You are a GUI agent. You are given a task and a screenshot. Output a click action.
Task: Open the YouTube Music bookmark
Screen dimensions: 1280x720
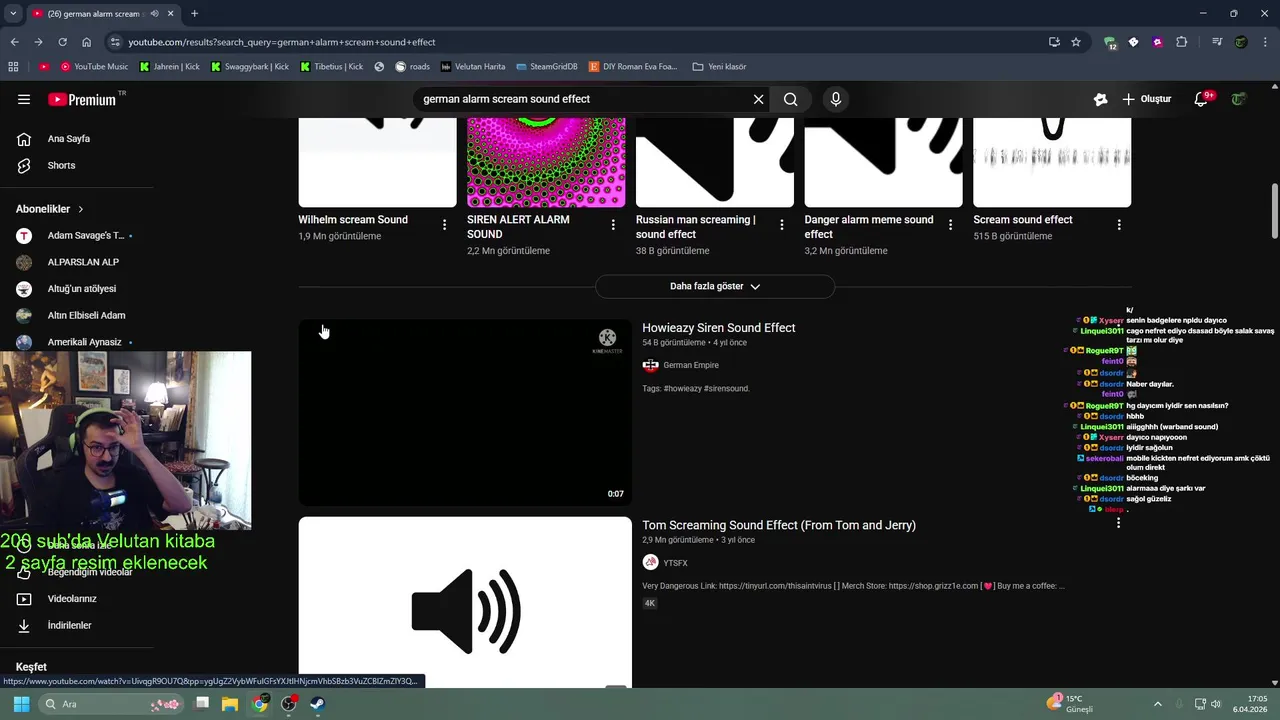[94, 67]
